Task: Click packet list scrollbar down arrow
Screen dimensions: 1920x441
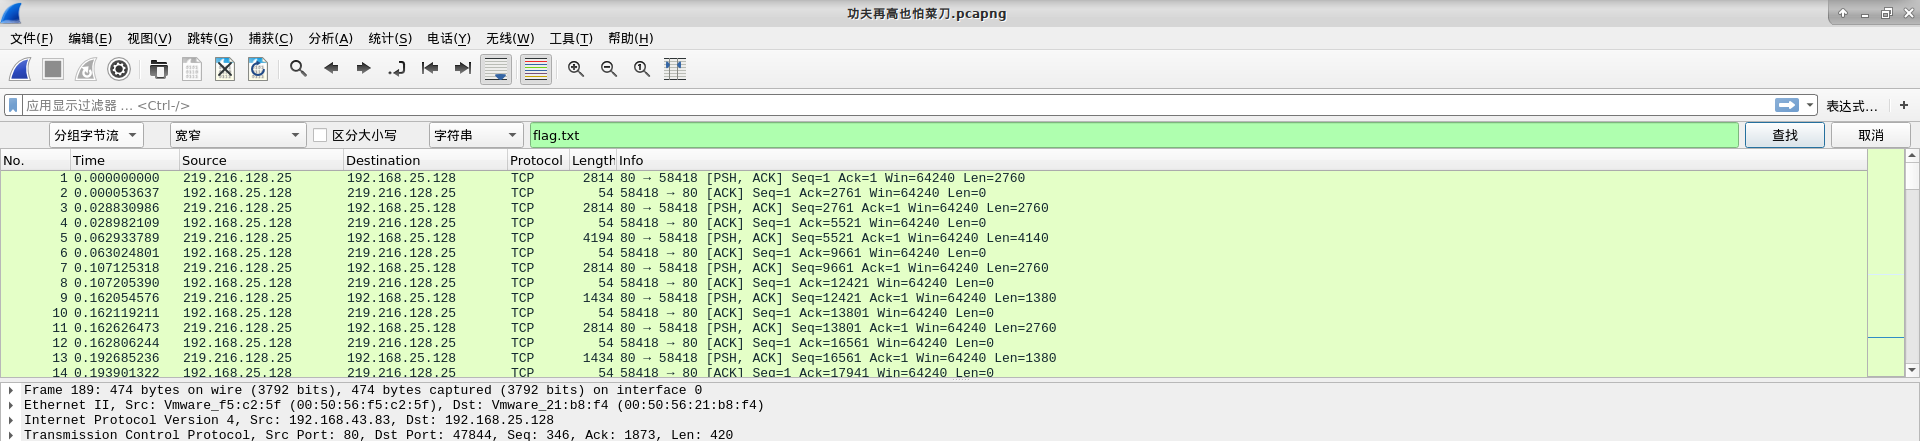Action: click(x=1912, y=370)
